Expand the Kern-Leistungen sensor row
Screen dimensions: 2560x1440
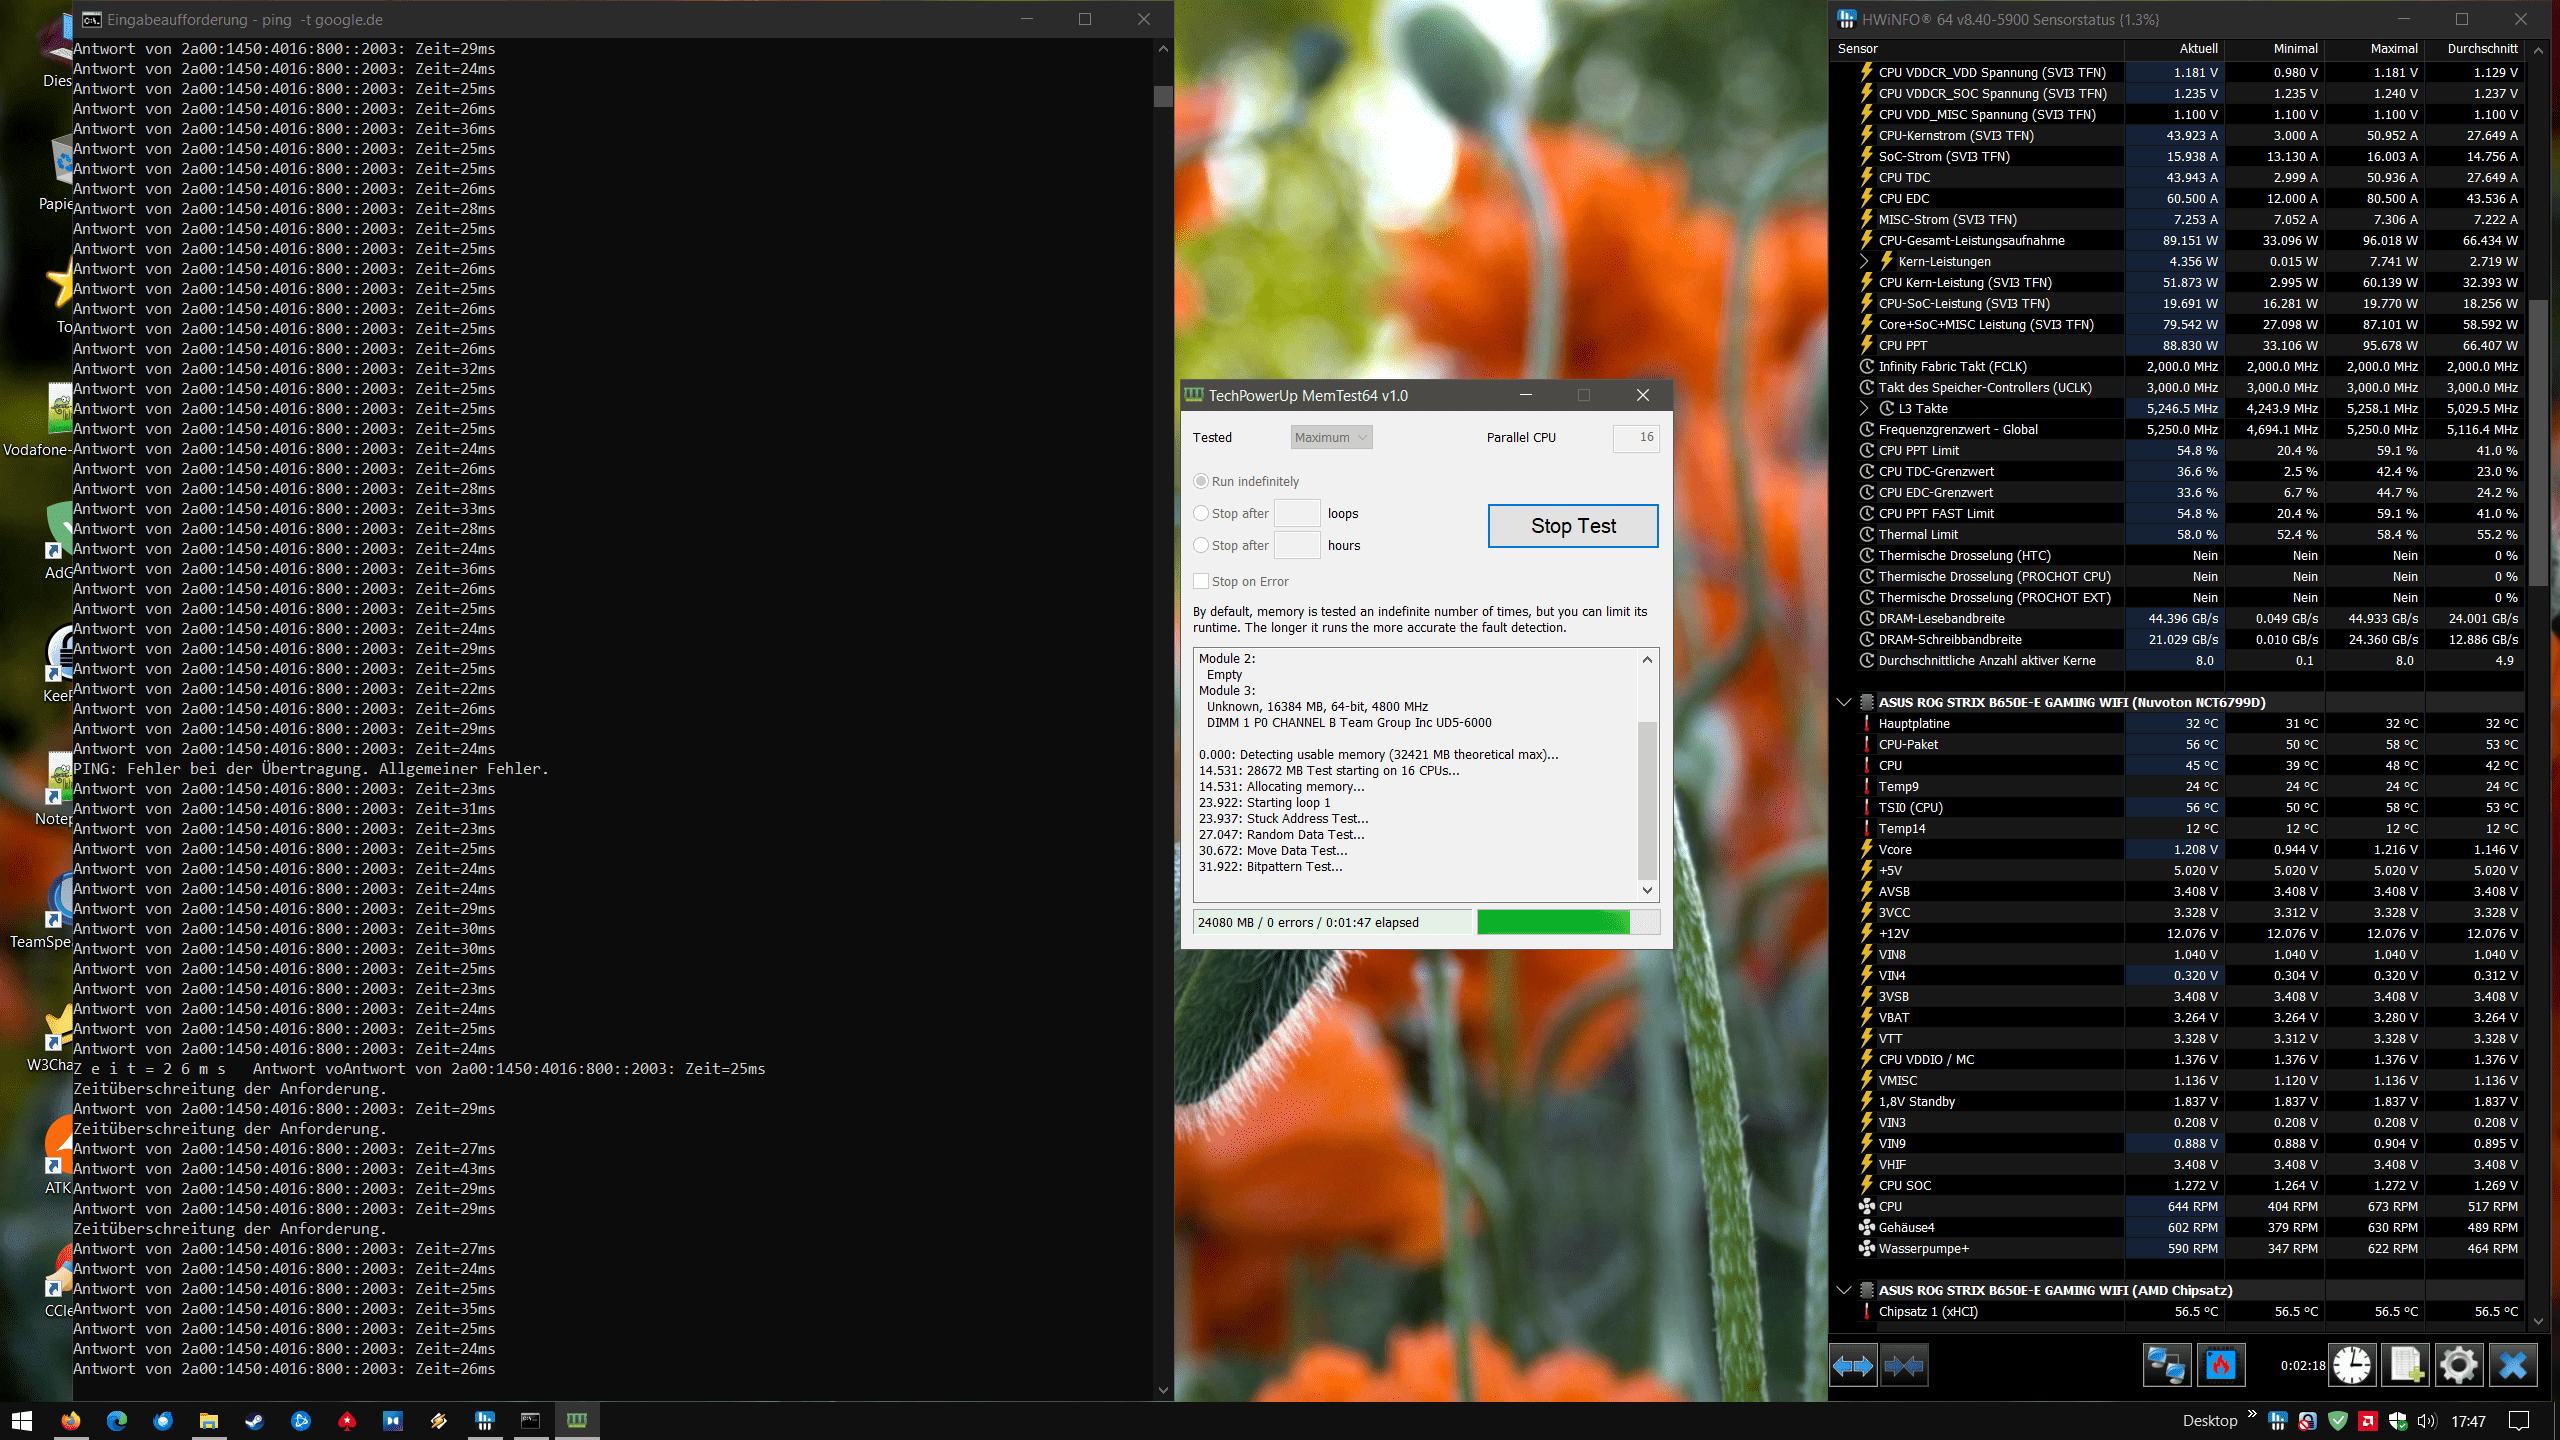pyautogui.click(x=1864, y=261)
